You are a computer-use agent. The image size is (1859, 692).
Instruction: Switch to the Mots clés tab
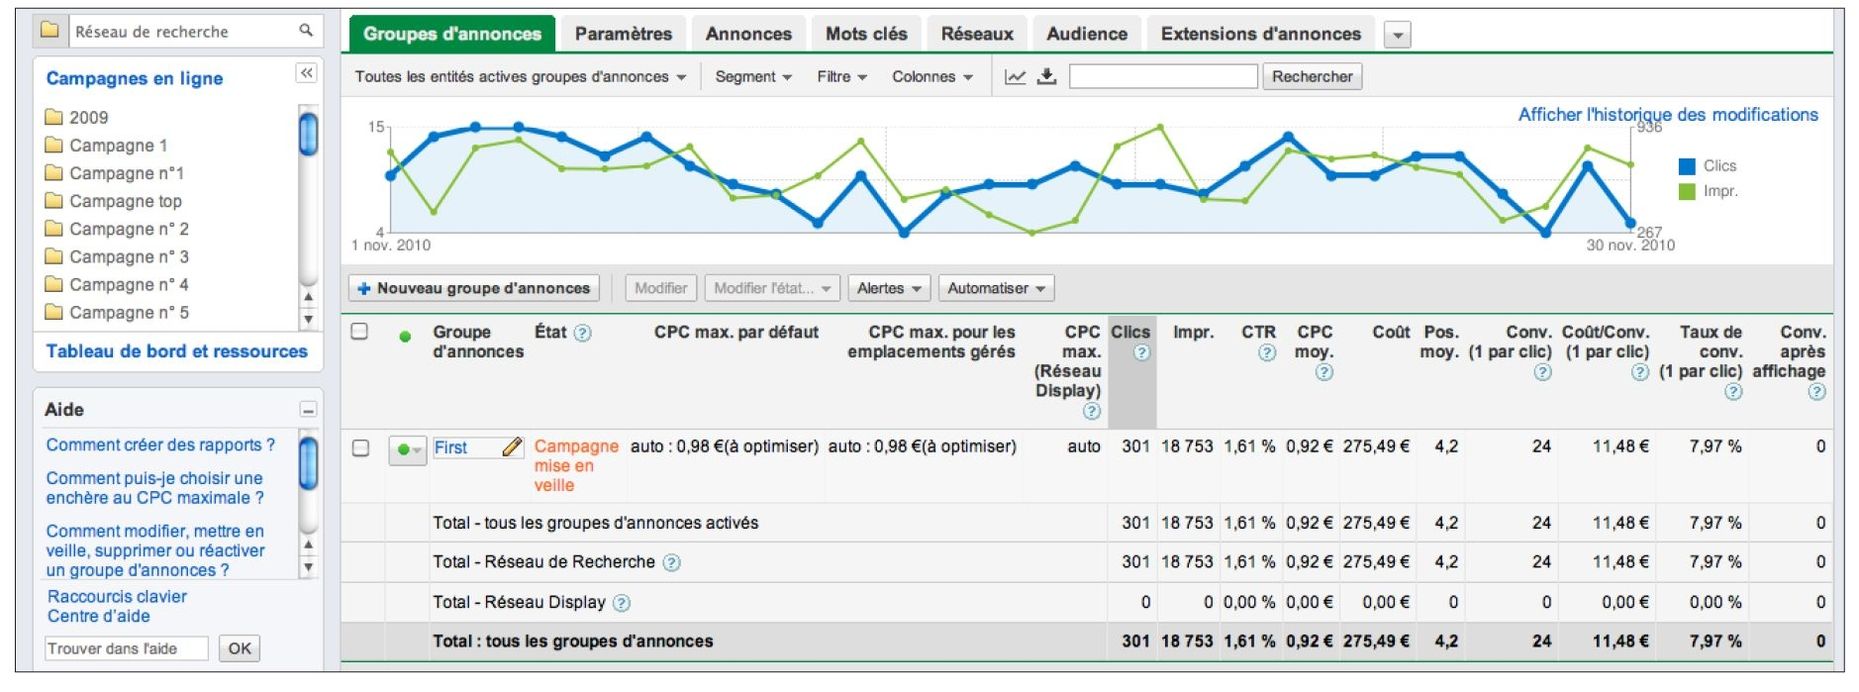(x=866, y=34)
